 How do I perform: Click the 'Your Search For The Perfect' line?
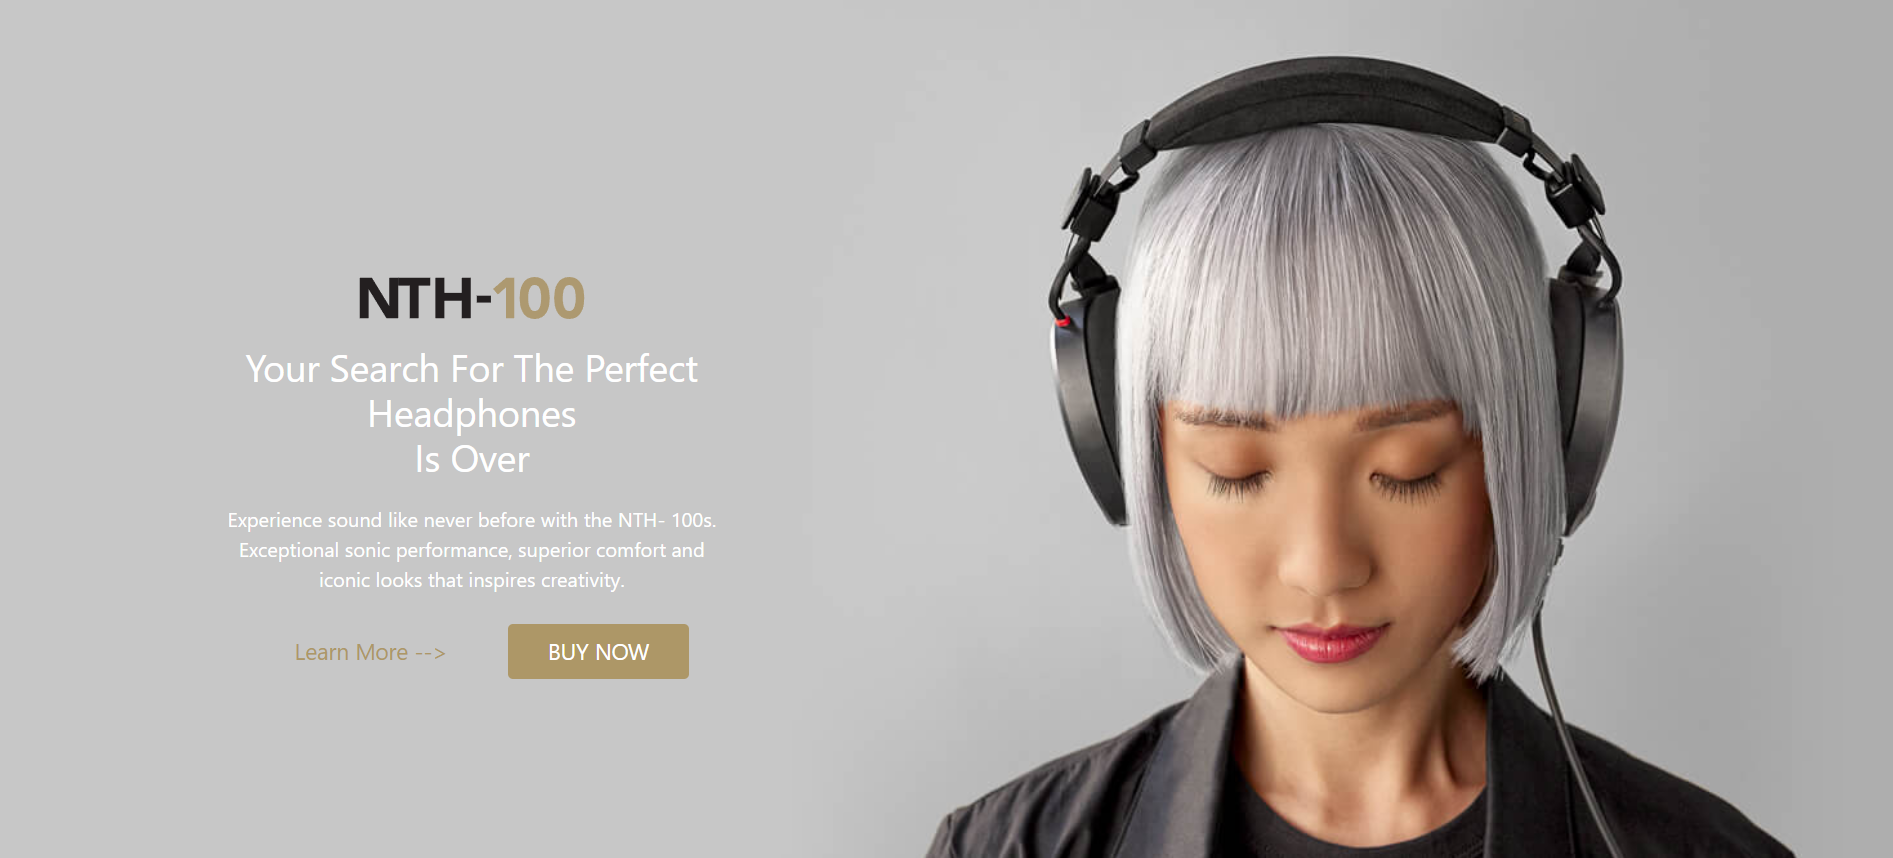point(472,369)
